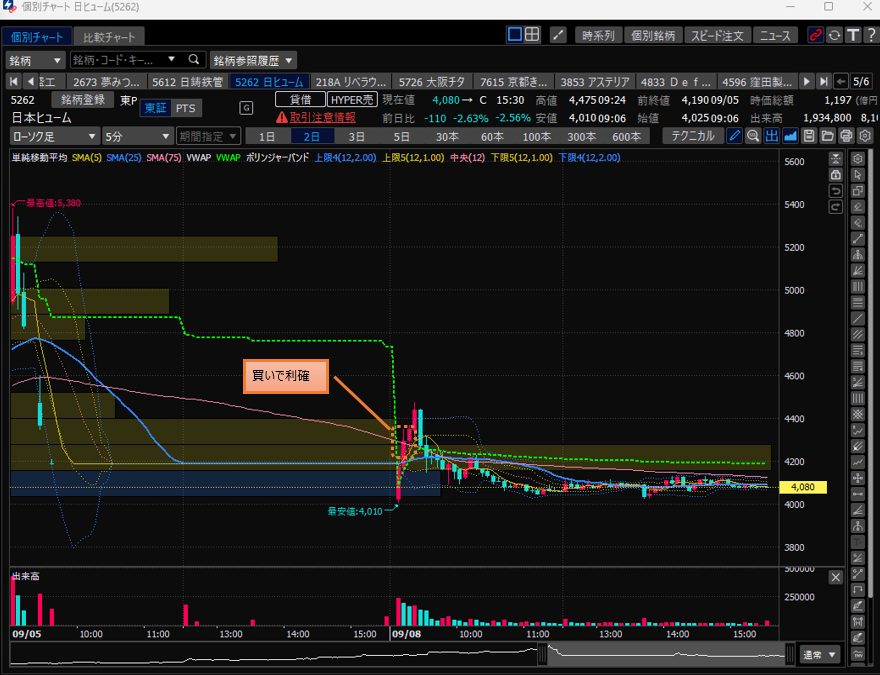The image size is (880, 675).
Task: Click the refresh icon in top toolbar
Action: [x=834, y=35]
